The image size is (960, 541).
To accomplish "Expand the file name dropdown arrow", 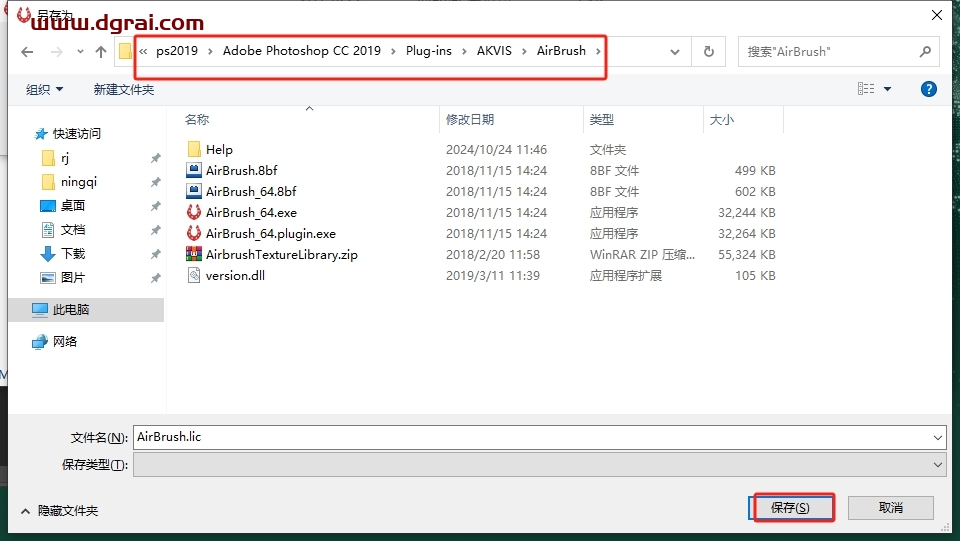I will [x=937, y=438].
